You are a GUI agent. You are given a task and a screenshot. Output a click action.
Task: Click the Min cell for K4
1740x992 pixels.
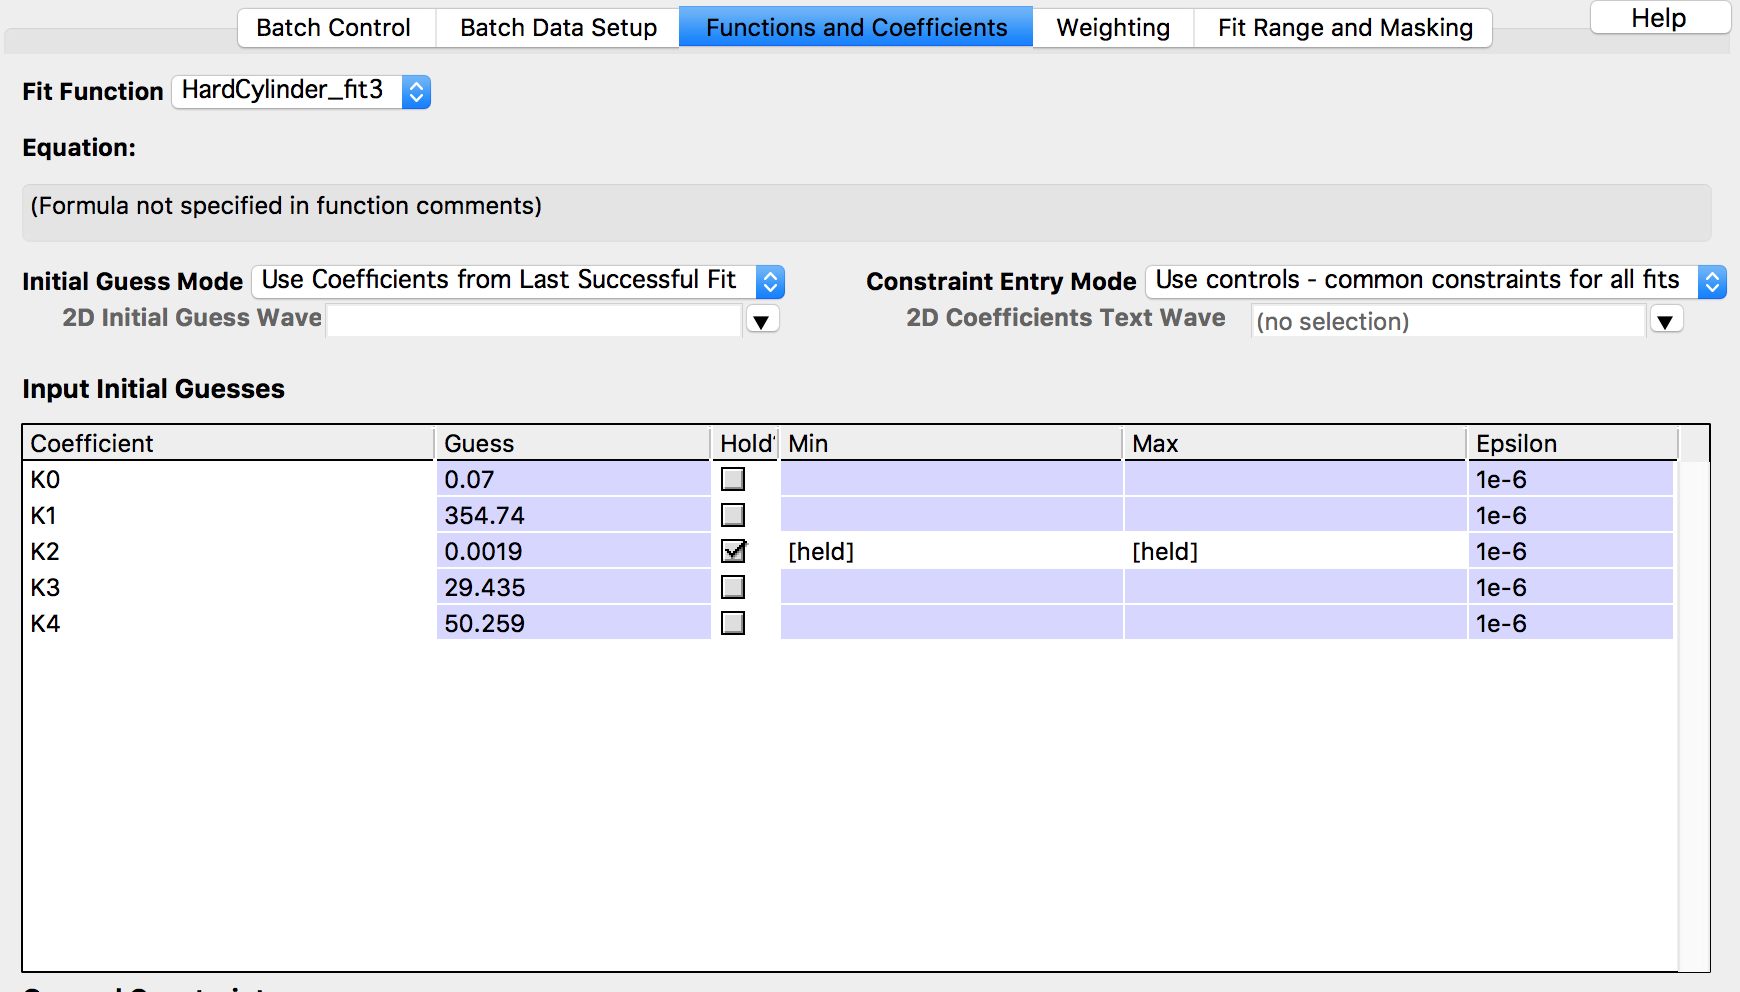click(x=951, y=623)
